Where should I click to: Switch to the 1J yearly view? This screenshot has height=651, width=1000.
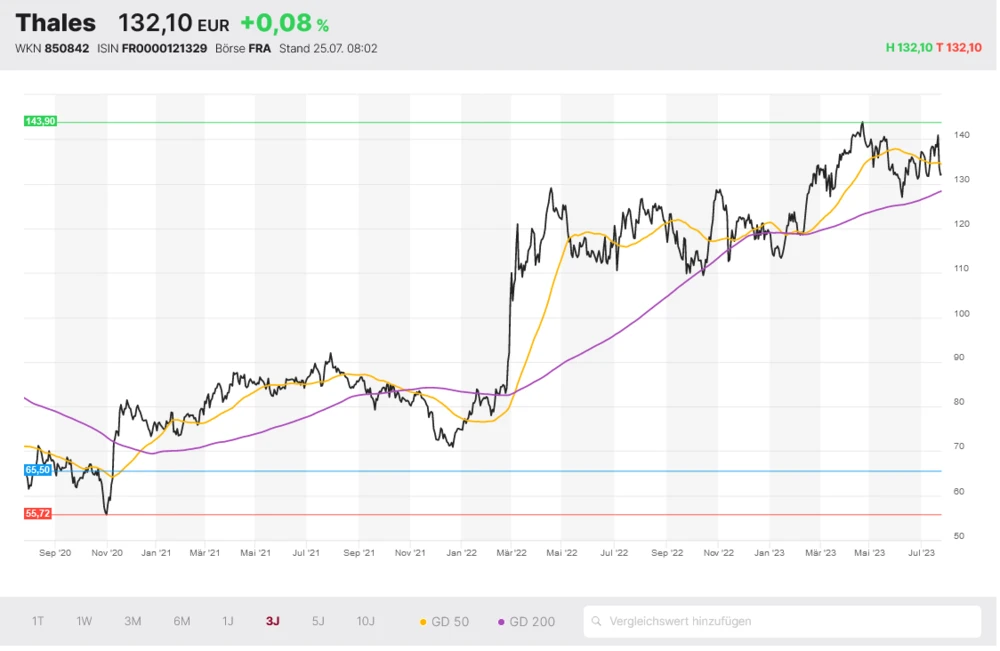tap(228, 621)
